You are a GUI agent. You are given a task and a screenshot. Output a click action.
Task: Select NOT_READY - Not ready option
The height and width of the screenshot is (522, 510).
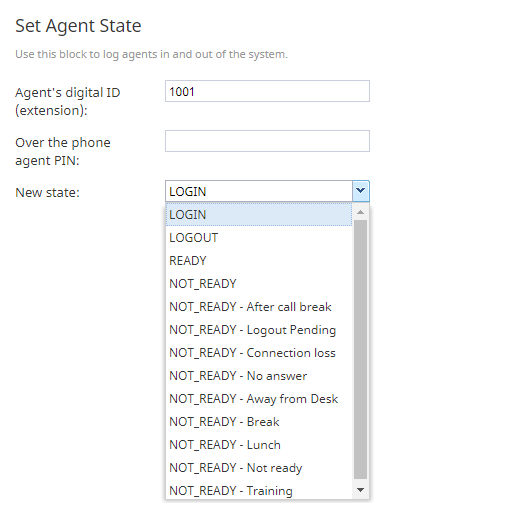(259, 468)
